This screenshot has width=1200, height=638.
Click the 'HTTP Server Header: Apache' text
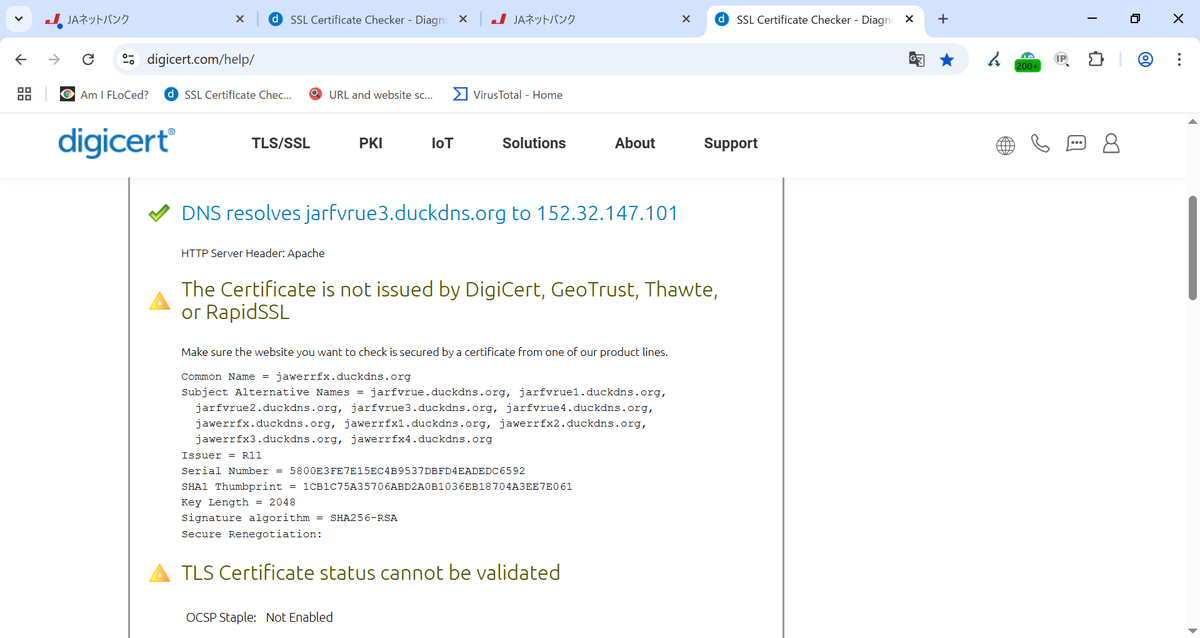tap(253, 253)
